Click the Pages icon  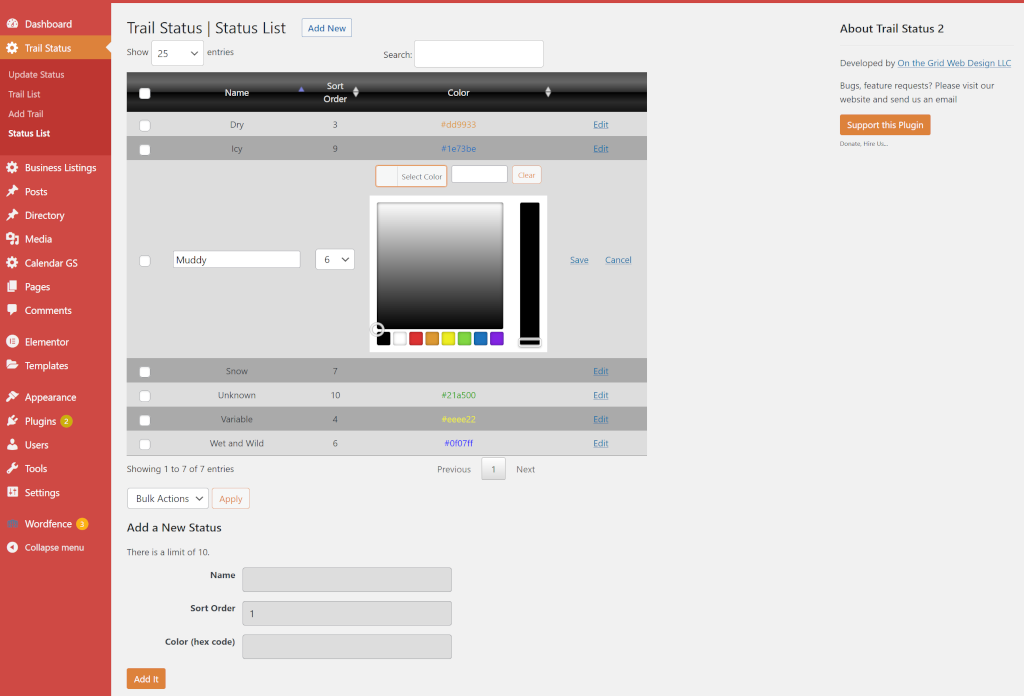pos(12,287)
